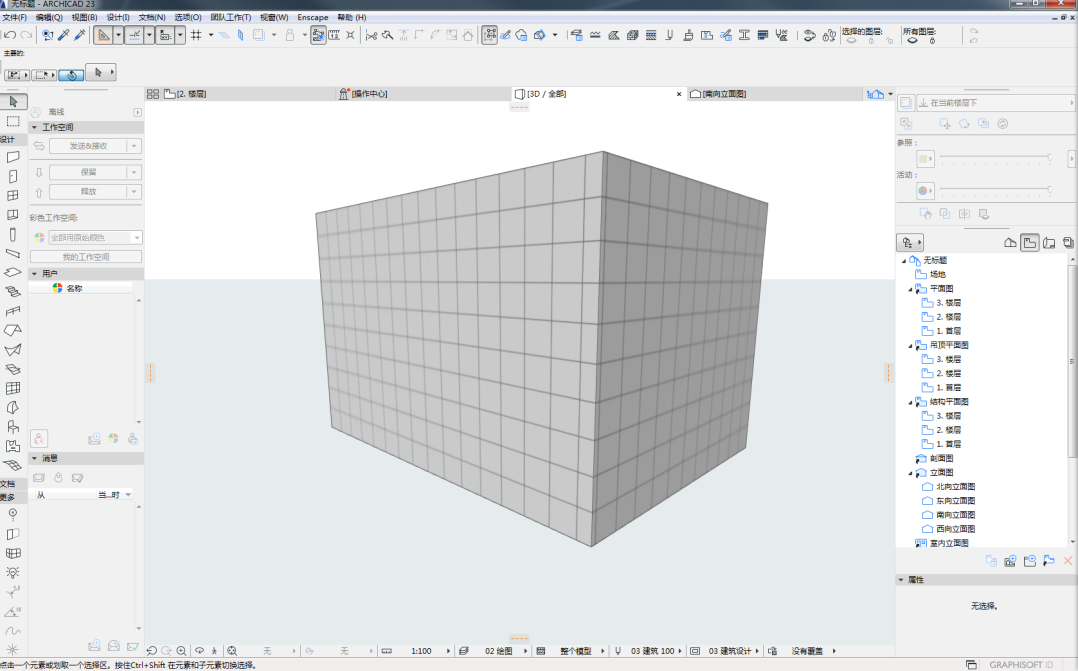Click the Inject Parameters syringe icon
Screen dimensions: 1078x671
pos(80,35)
